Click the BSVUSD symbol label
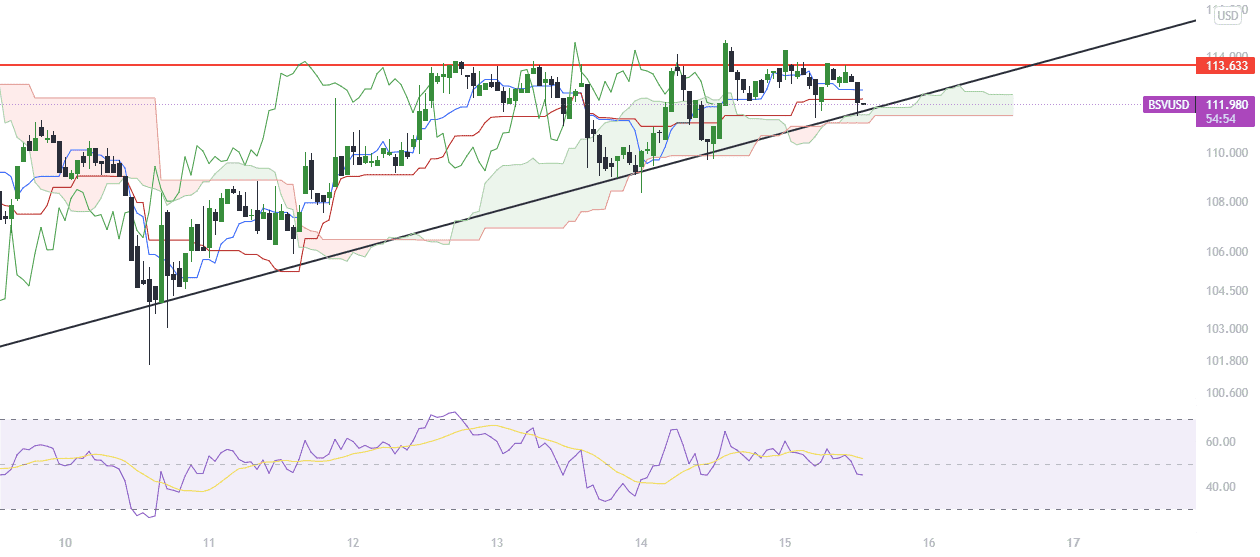This screenshot has width=1260, height=557. tap(1168, 104)
